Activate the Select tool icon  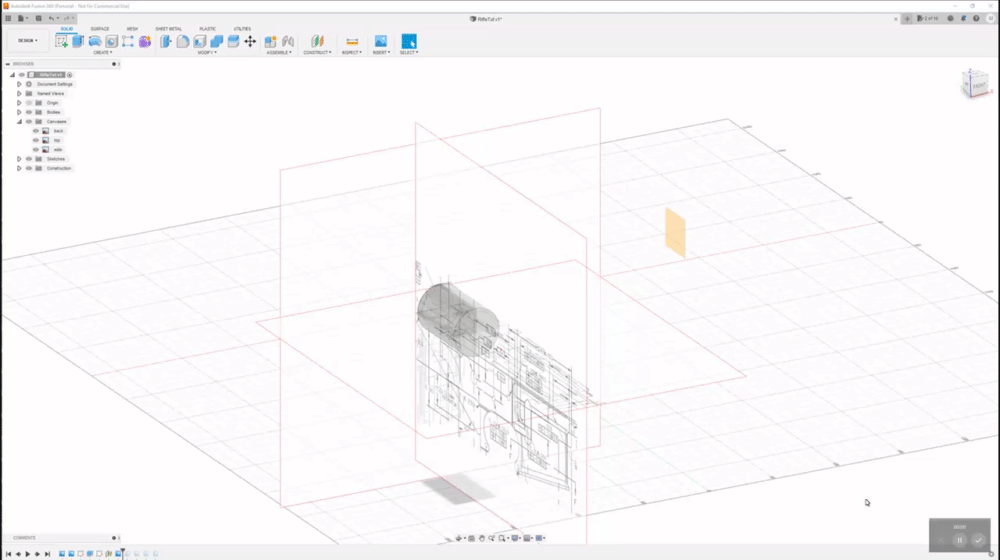[409, 41]
